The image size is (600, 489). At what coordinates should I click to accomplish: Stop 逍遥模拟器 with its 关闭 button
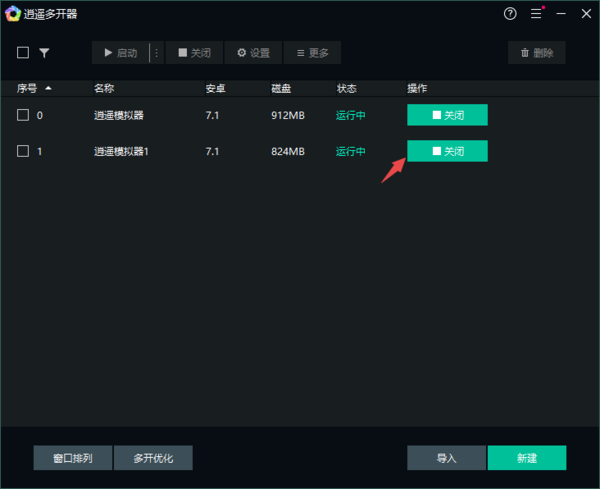447,115
